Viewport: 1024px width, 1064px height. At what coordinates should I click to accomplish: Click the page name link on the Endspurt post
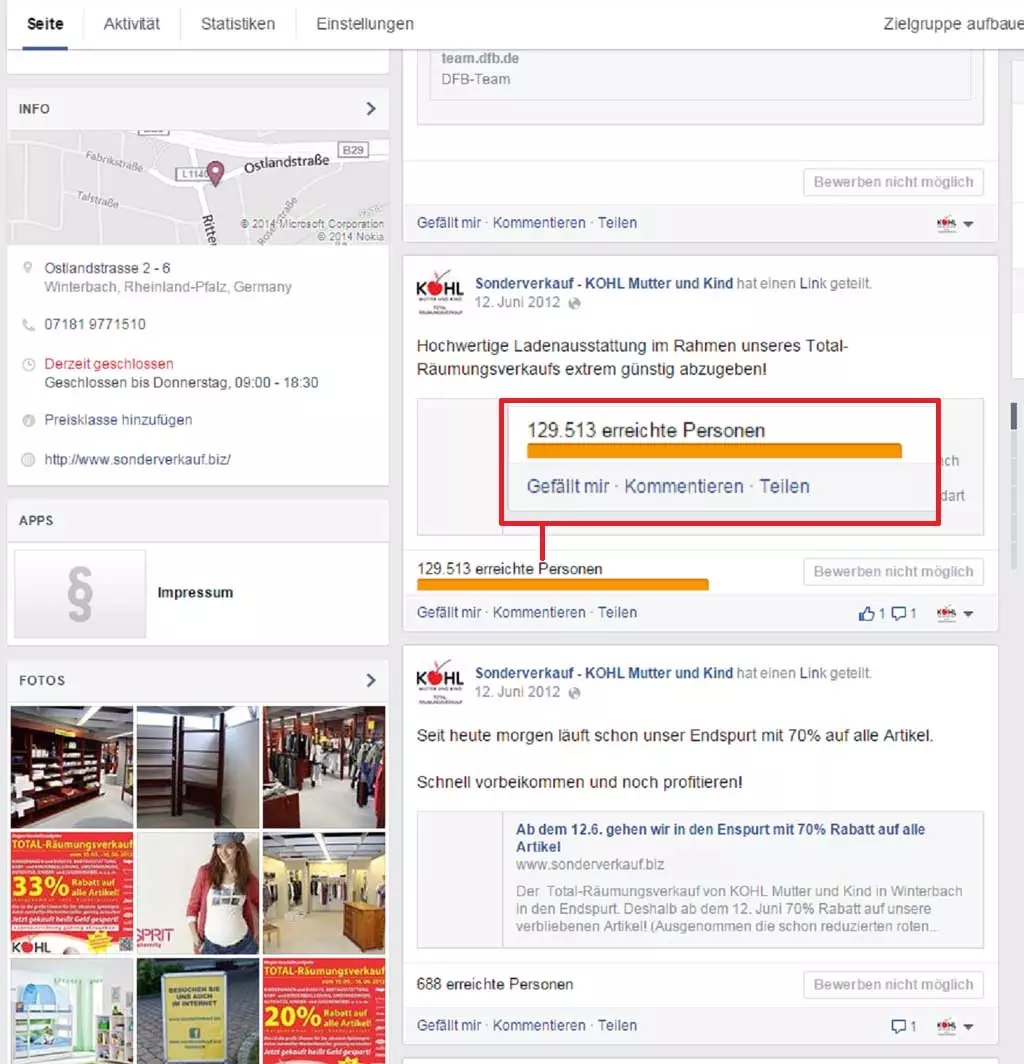tap(604, 672)
